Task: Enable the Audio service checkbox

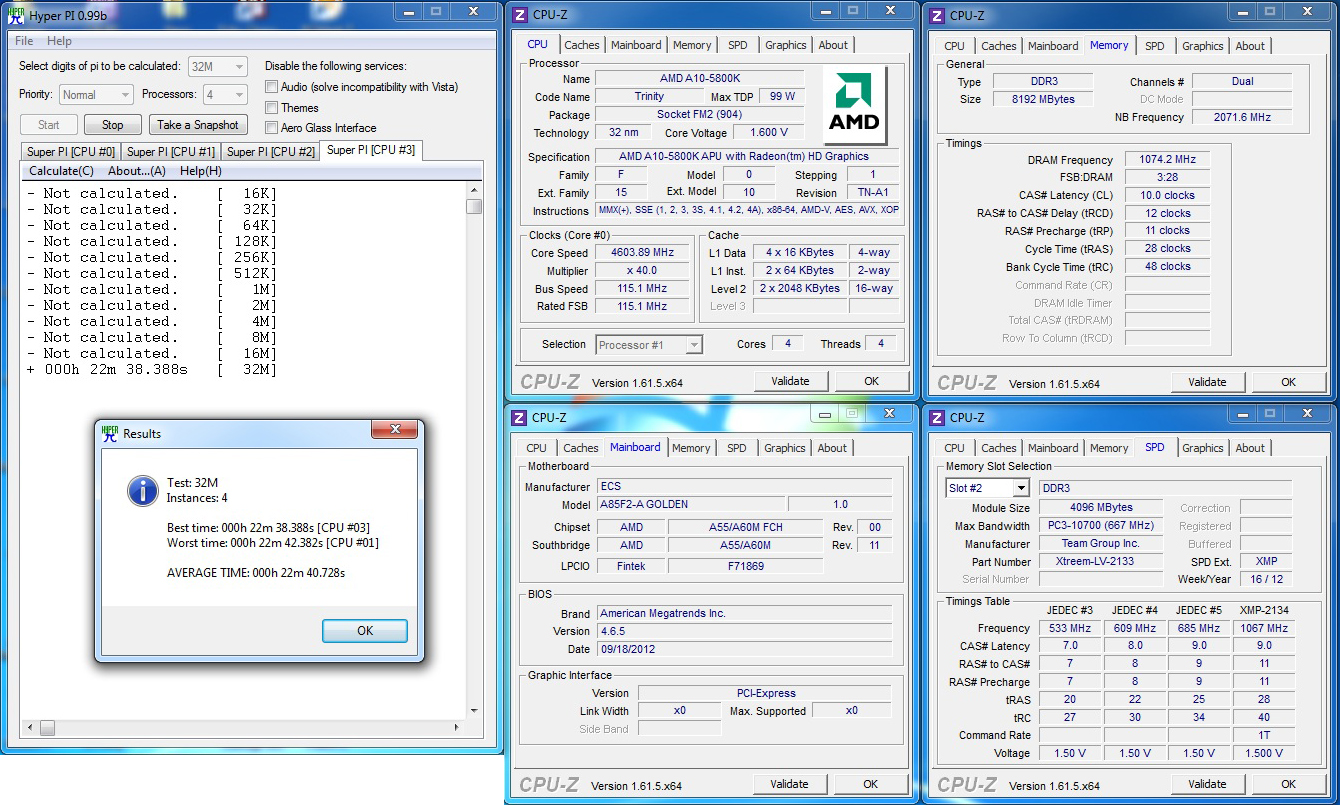Action: click(x=271, y=87)
